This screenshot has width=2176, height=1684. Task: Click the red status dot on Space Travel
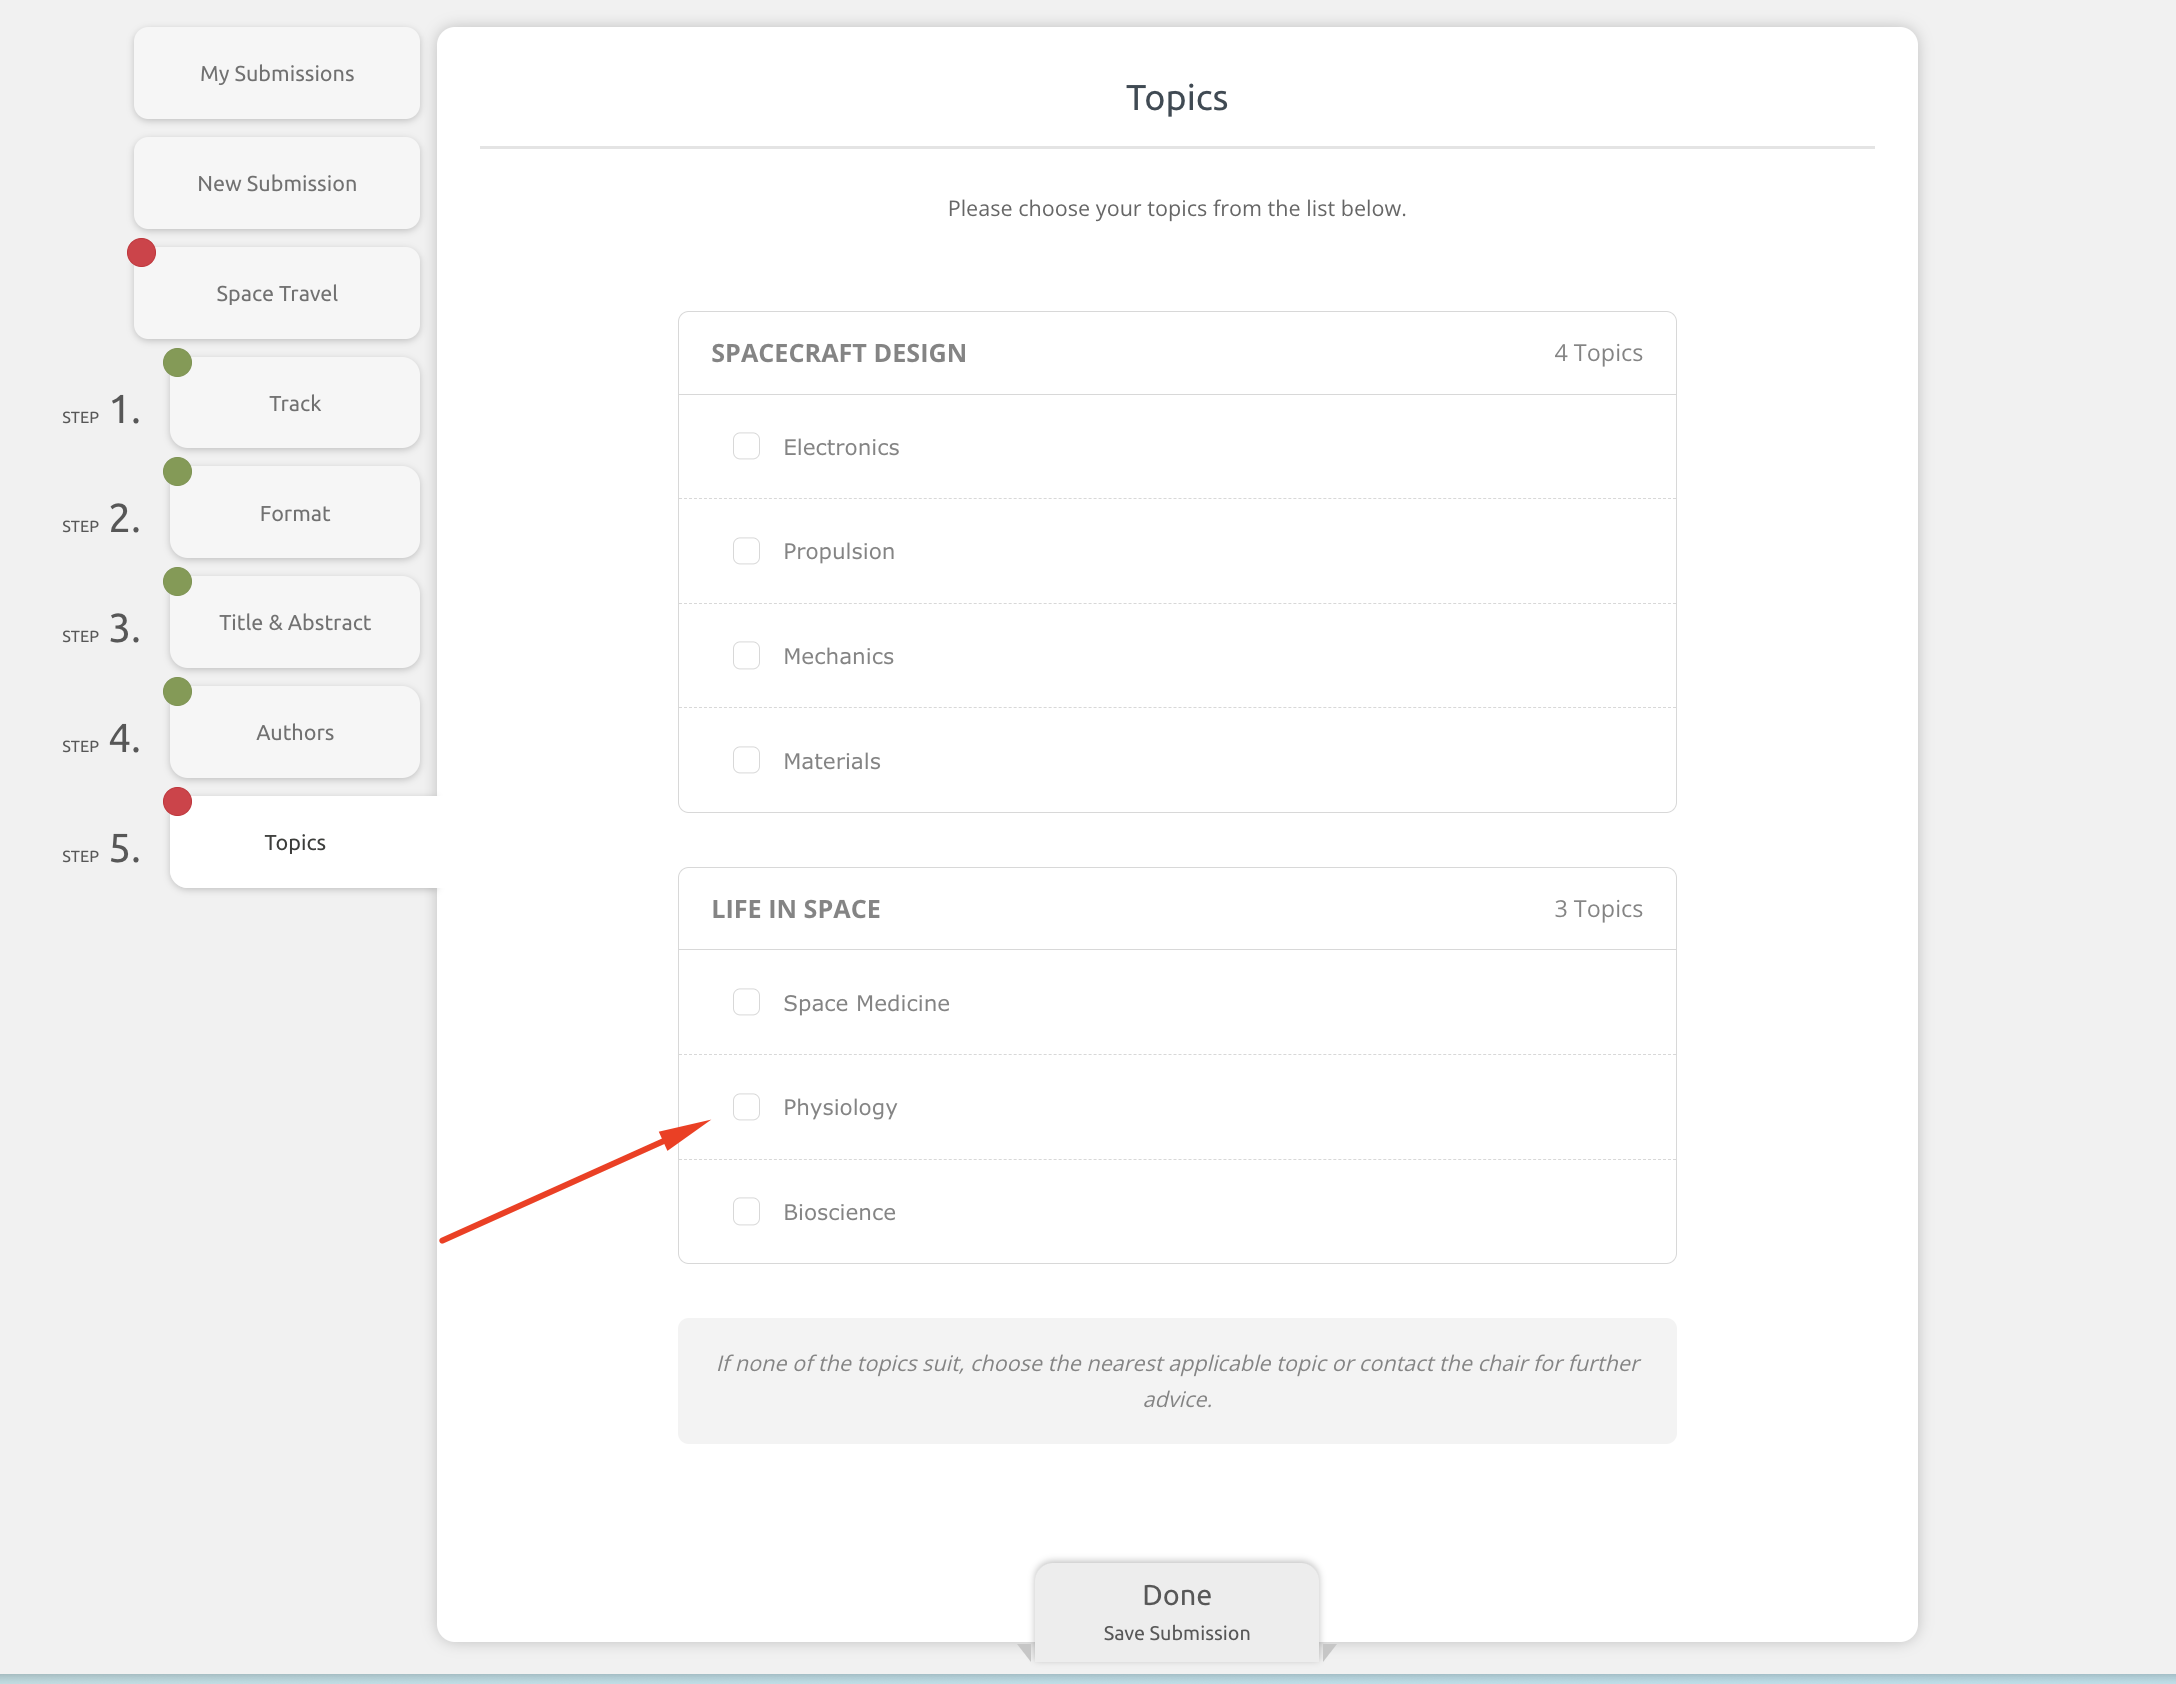tap(141, 253)
